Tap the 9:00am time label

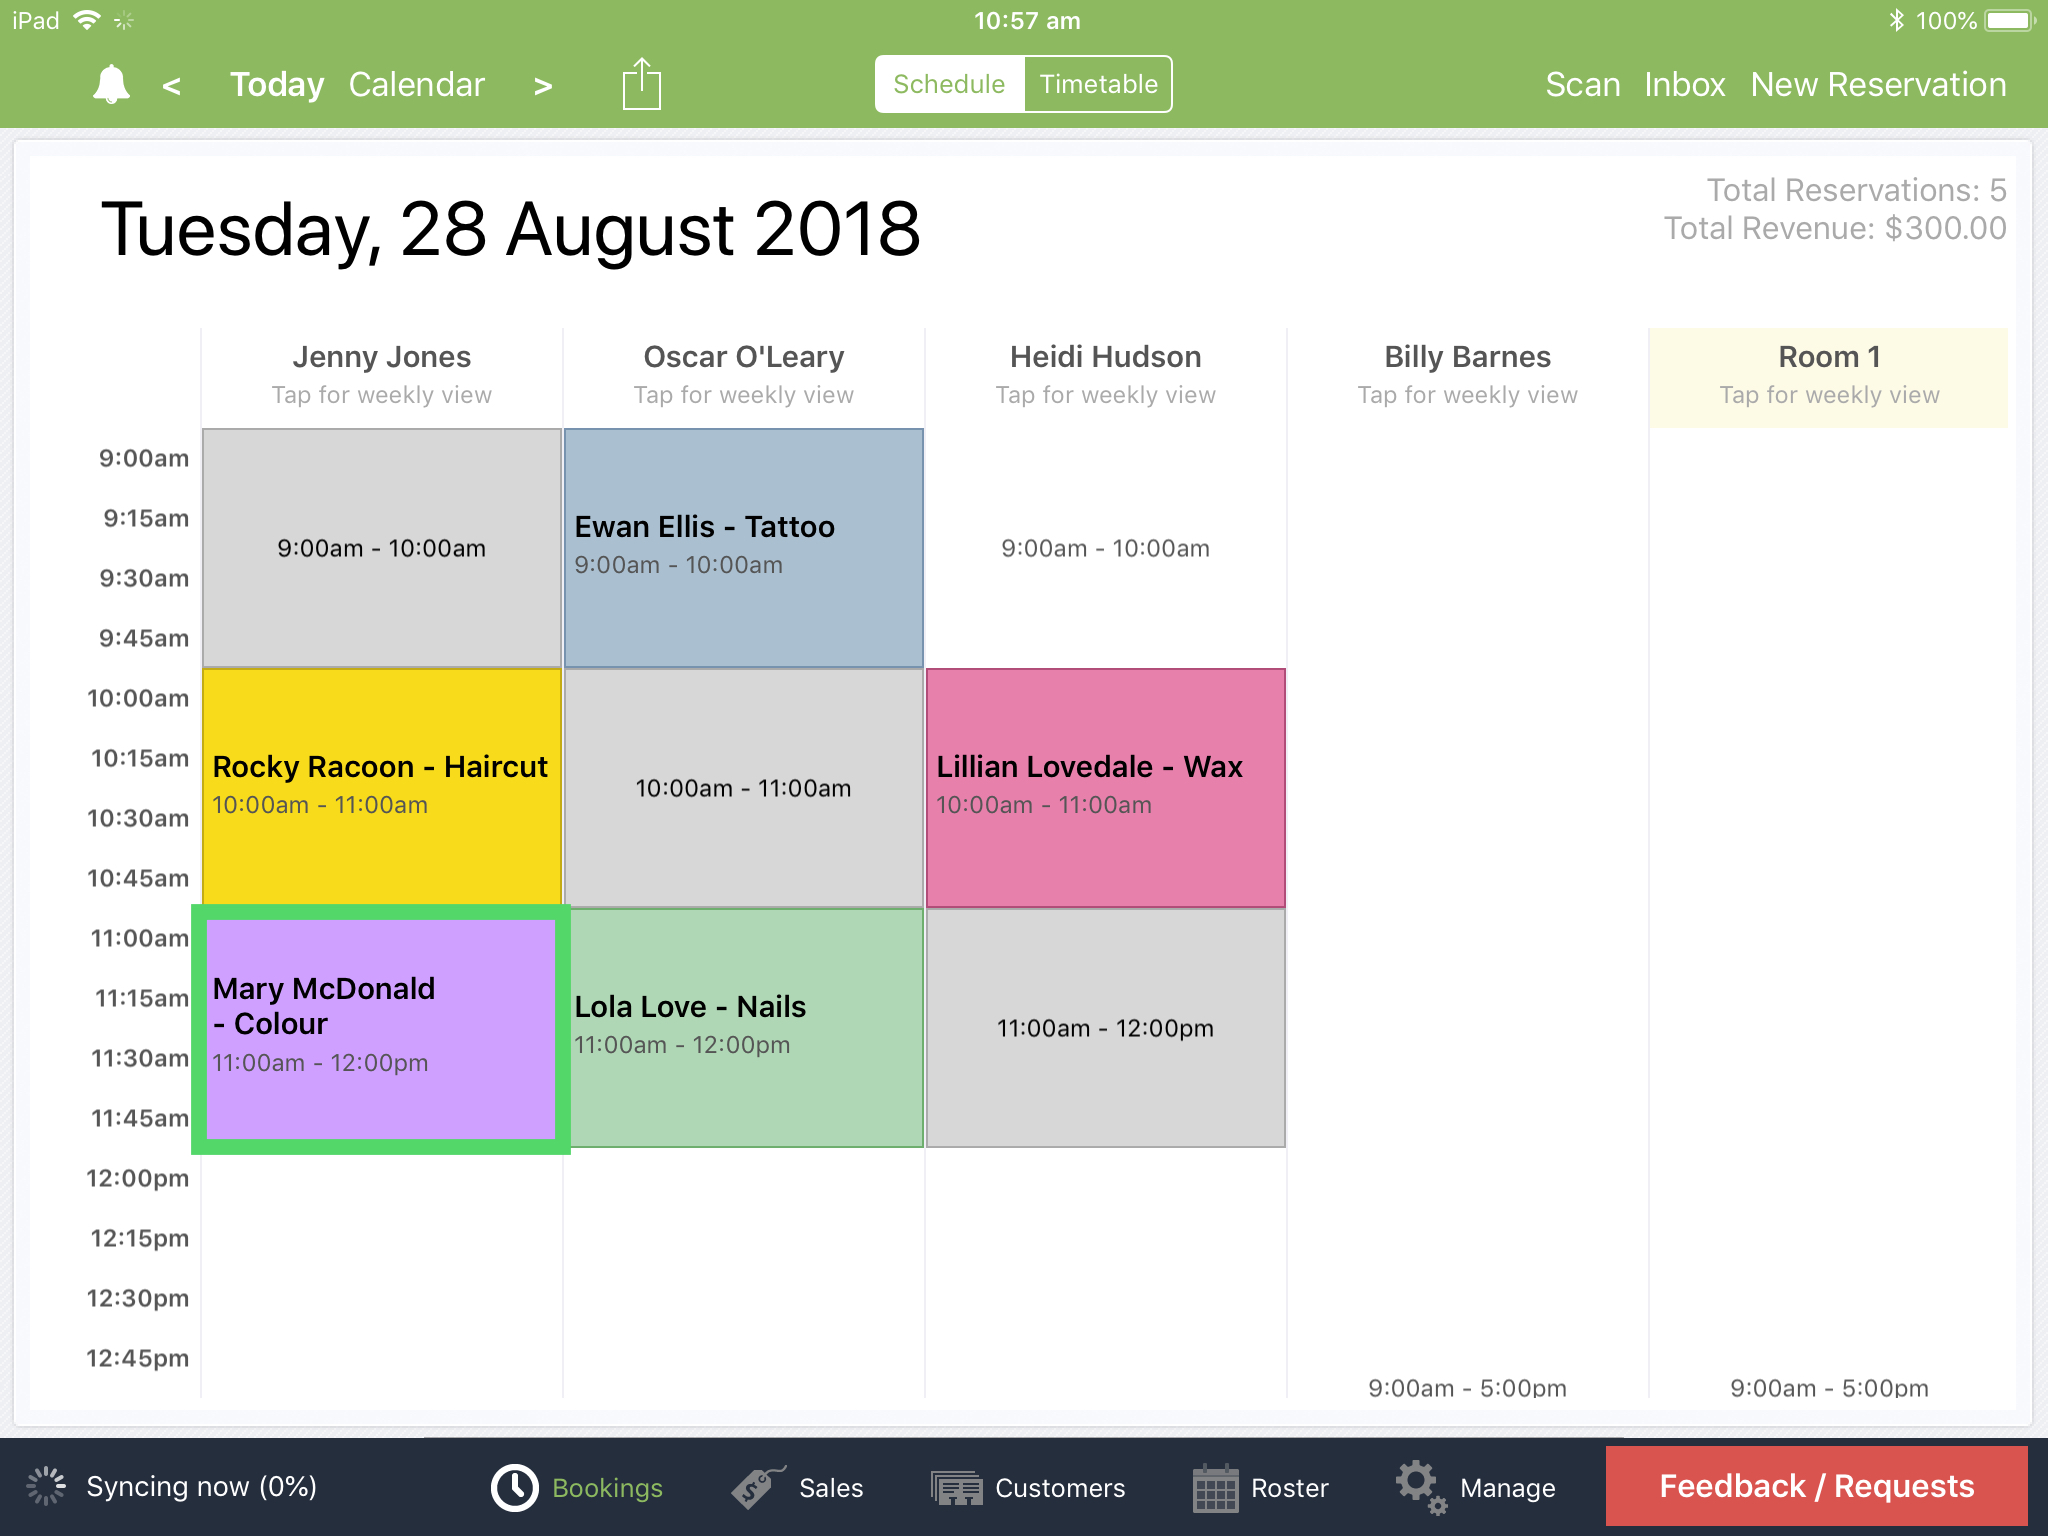coord(143,458)
